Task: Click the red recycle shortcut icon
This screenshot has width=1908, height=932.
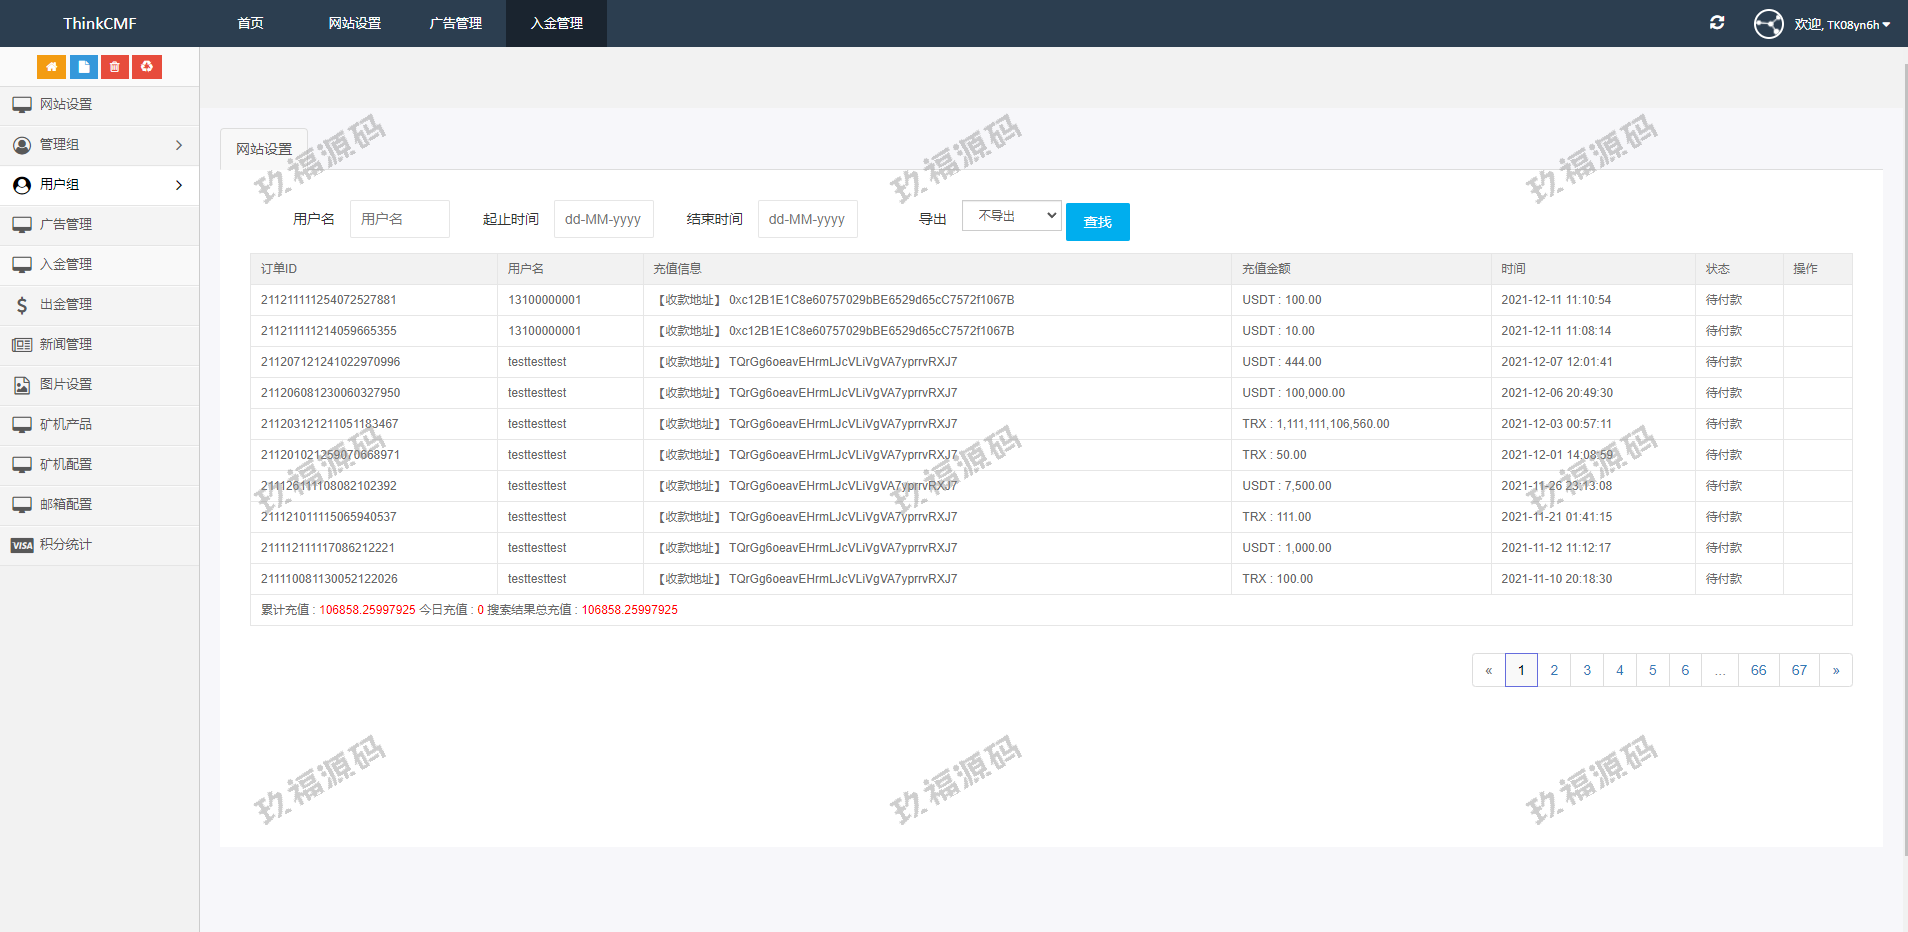Action: coord(147,67)
